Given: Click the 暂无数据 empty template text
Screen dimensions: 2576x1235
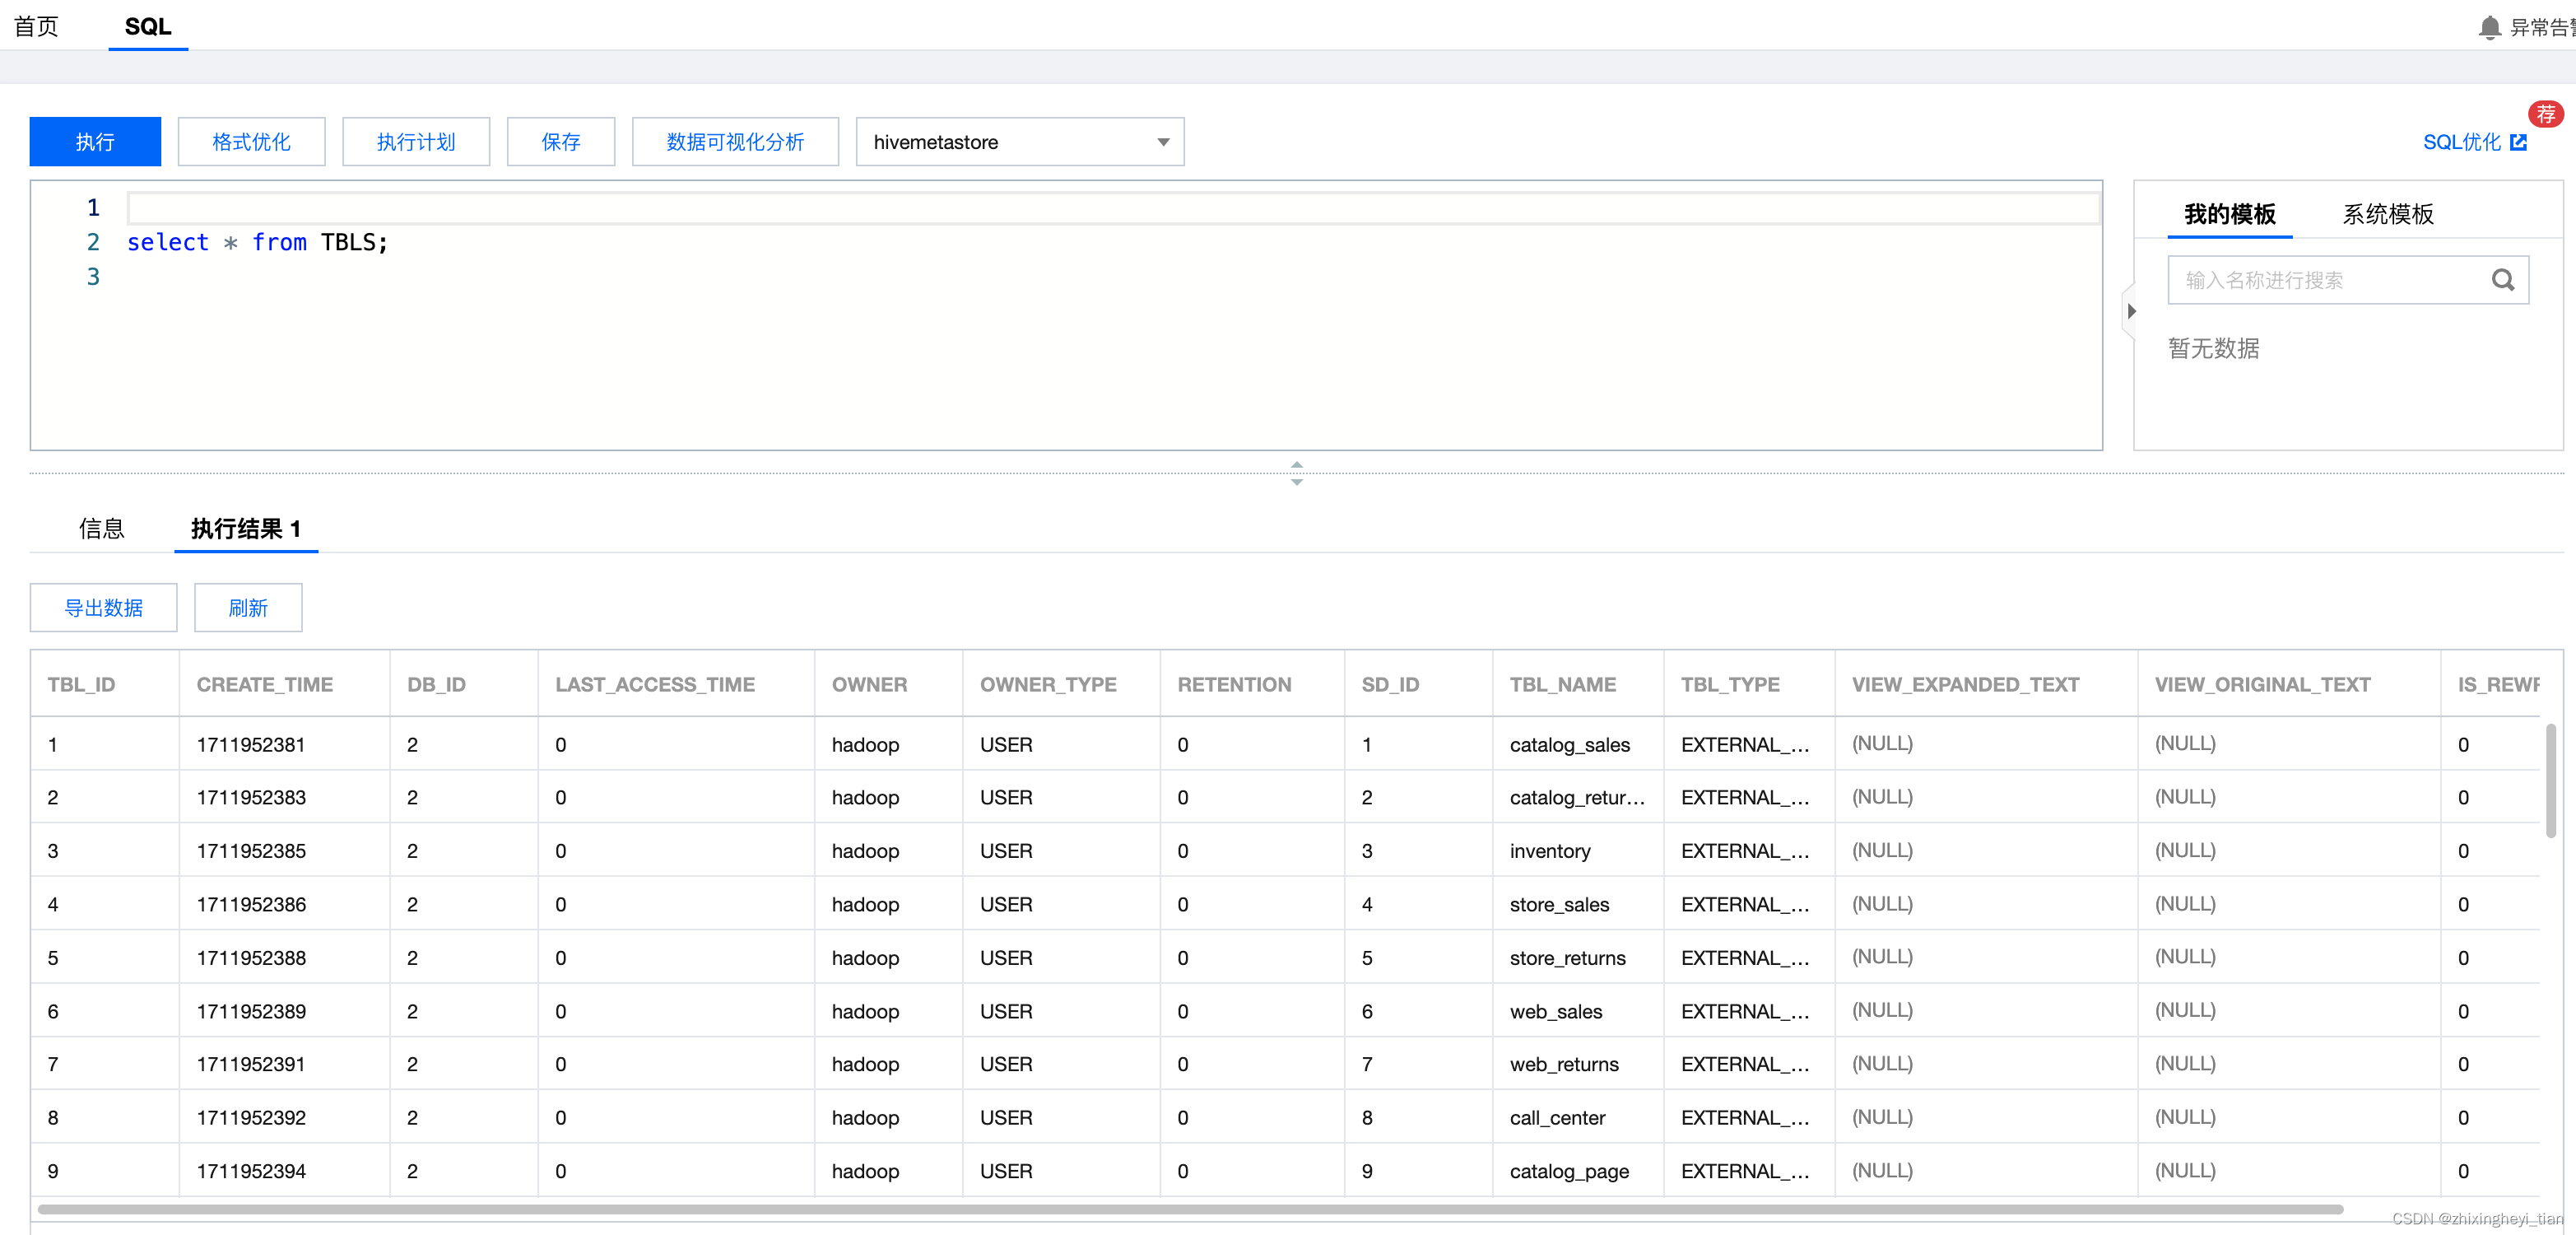Looking at the screenshot, I should 2213,348.
